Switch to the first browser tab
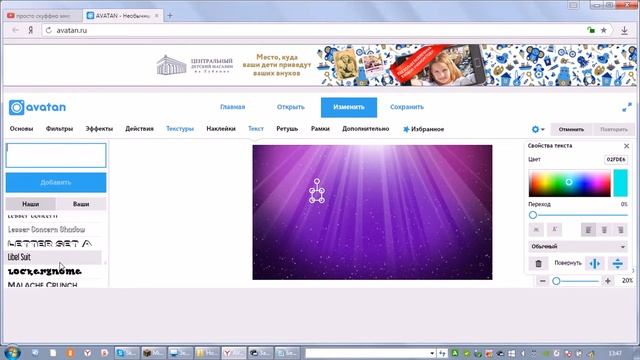The height and width of the screenshot is (360, 640). (x=43, y=16)
